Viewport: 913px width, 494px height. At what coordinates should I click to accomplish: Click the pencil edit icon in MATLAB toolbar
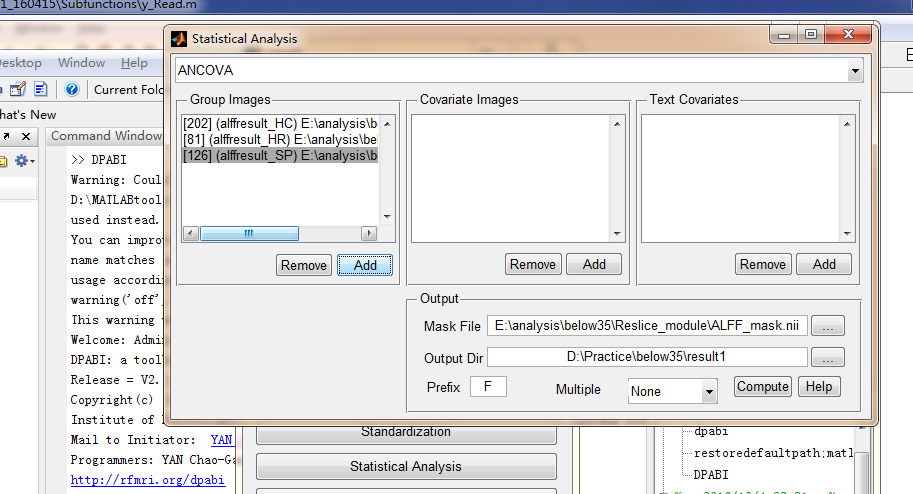[18, 89]
